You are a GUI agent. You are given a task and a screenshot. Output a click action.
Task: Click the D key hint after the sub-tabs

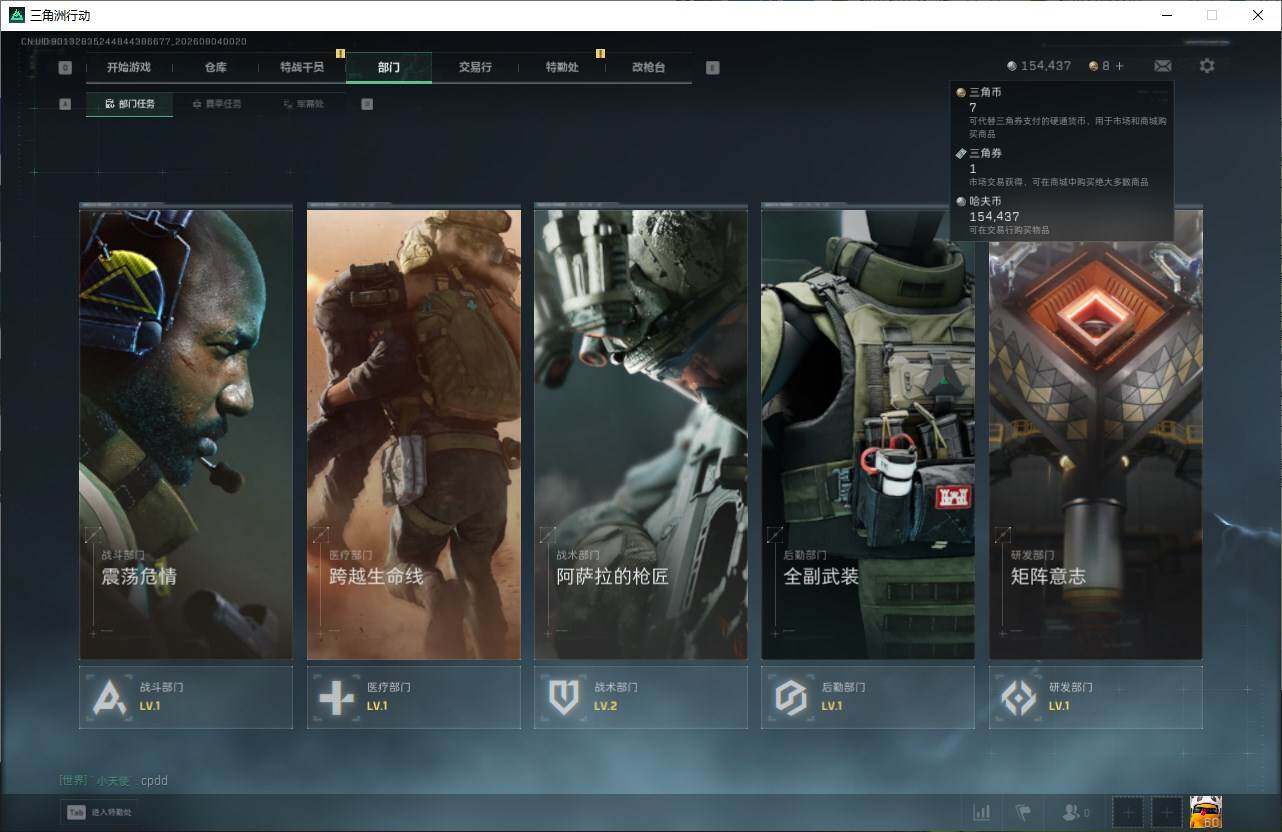point(367,104)
